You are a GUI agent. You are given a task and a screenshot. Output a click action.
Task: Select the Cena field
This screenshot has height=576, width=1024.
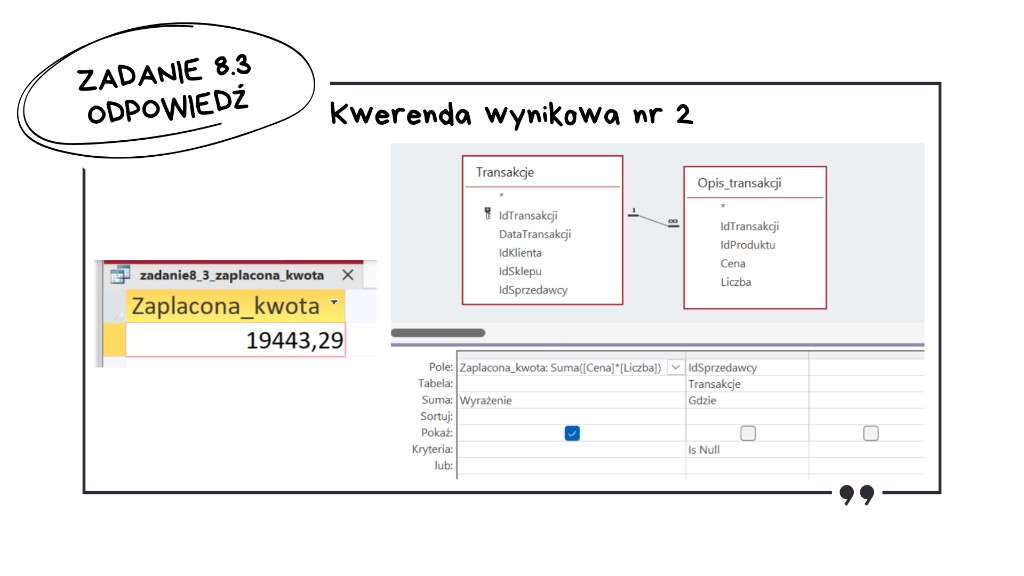[733, 263]
